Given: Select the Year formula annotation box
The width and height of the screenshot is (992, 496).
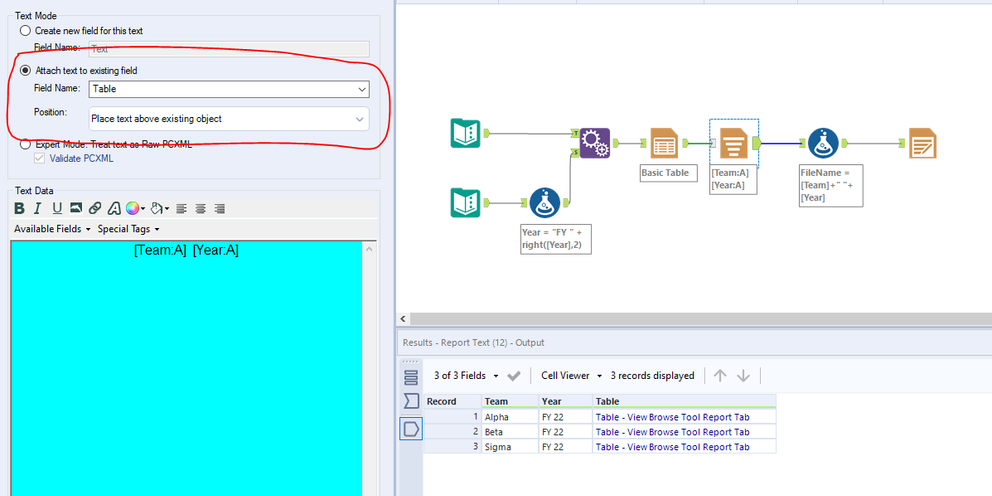Looking at the screenshot, I should 555,239.
